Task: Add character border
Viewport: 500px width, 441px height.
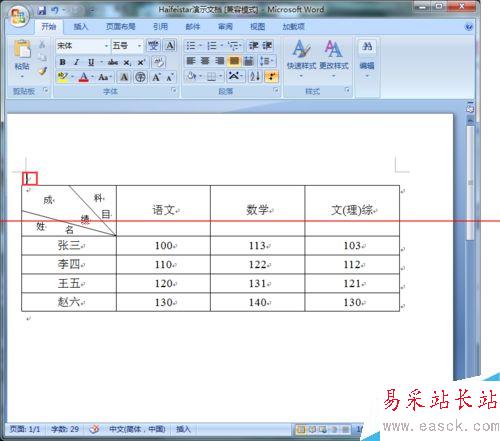Action: click(x=170, y=45)
